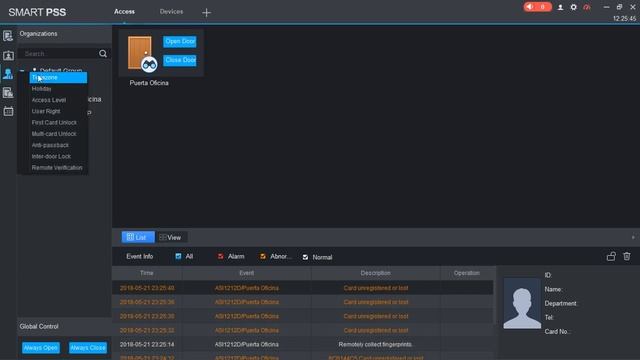Open the user account icon
The image size is (640, 360).
[x=560, y=7]
